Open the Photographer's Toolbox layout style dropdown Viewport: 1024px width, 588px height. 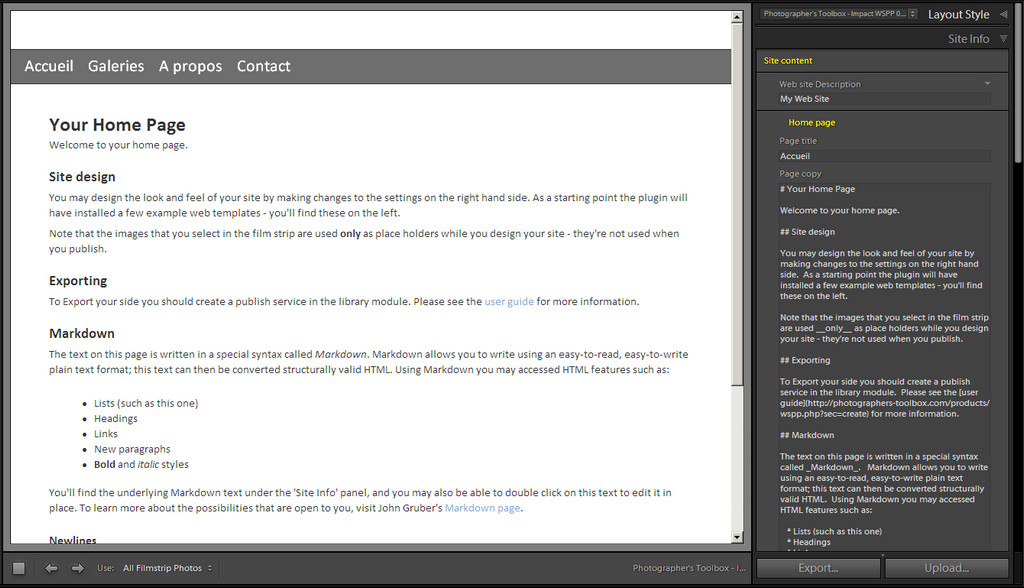pos(840,14)
